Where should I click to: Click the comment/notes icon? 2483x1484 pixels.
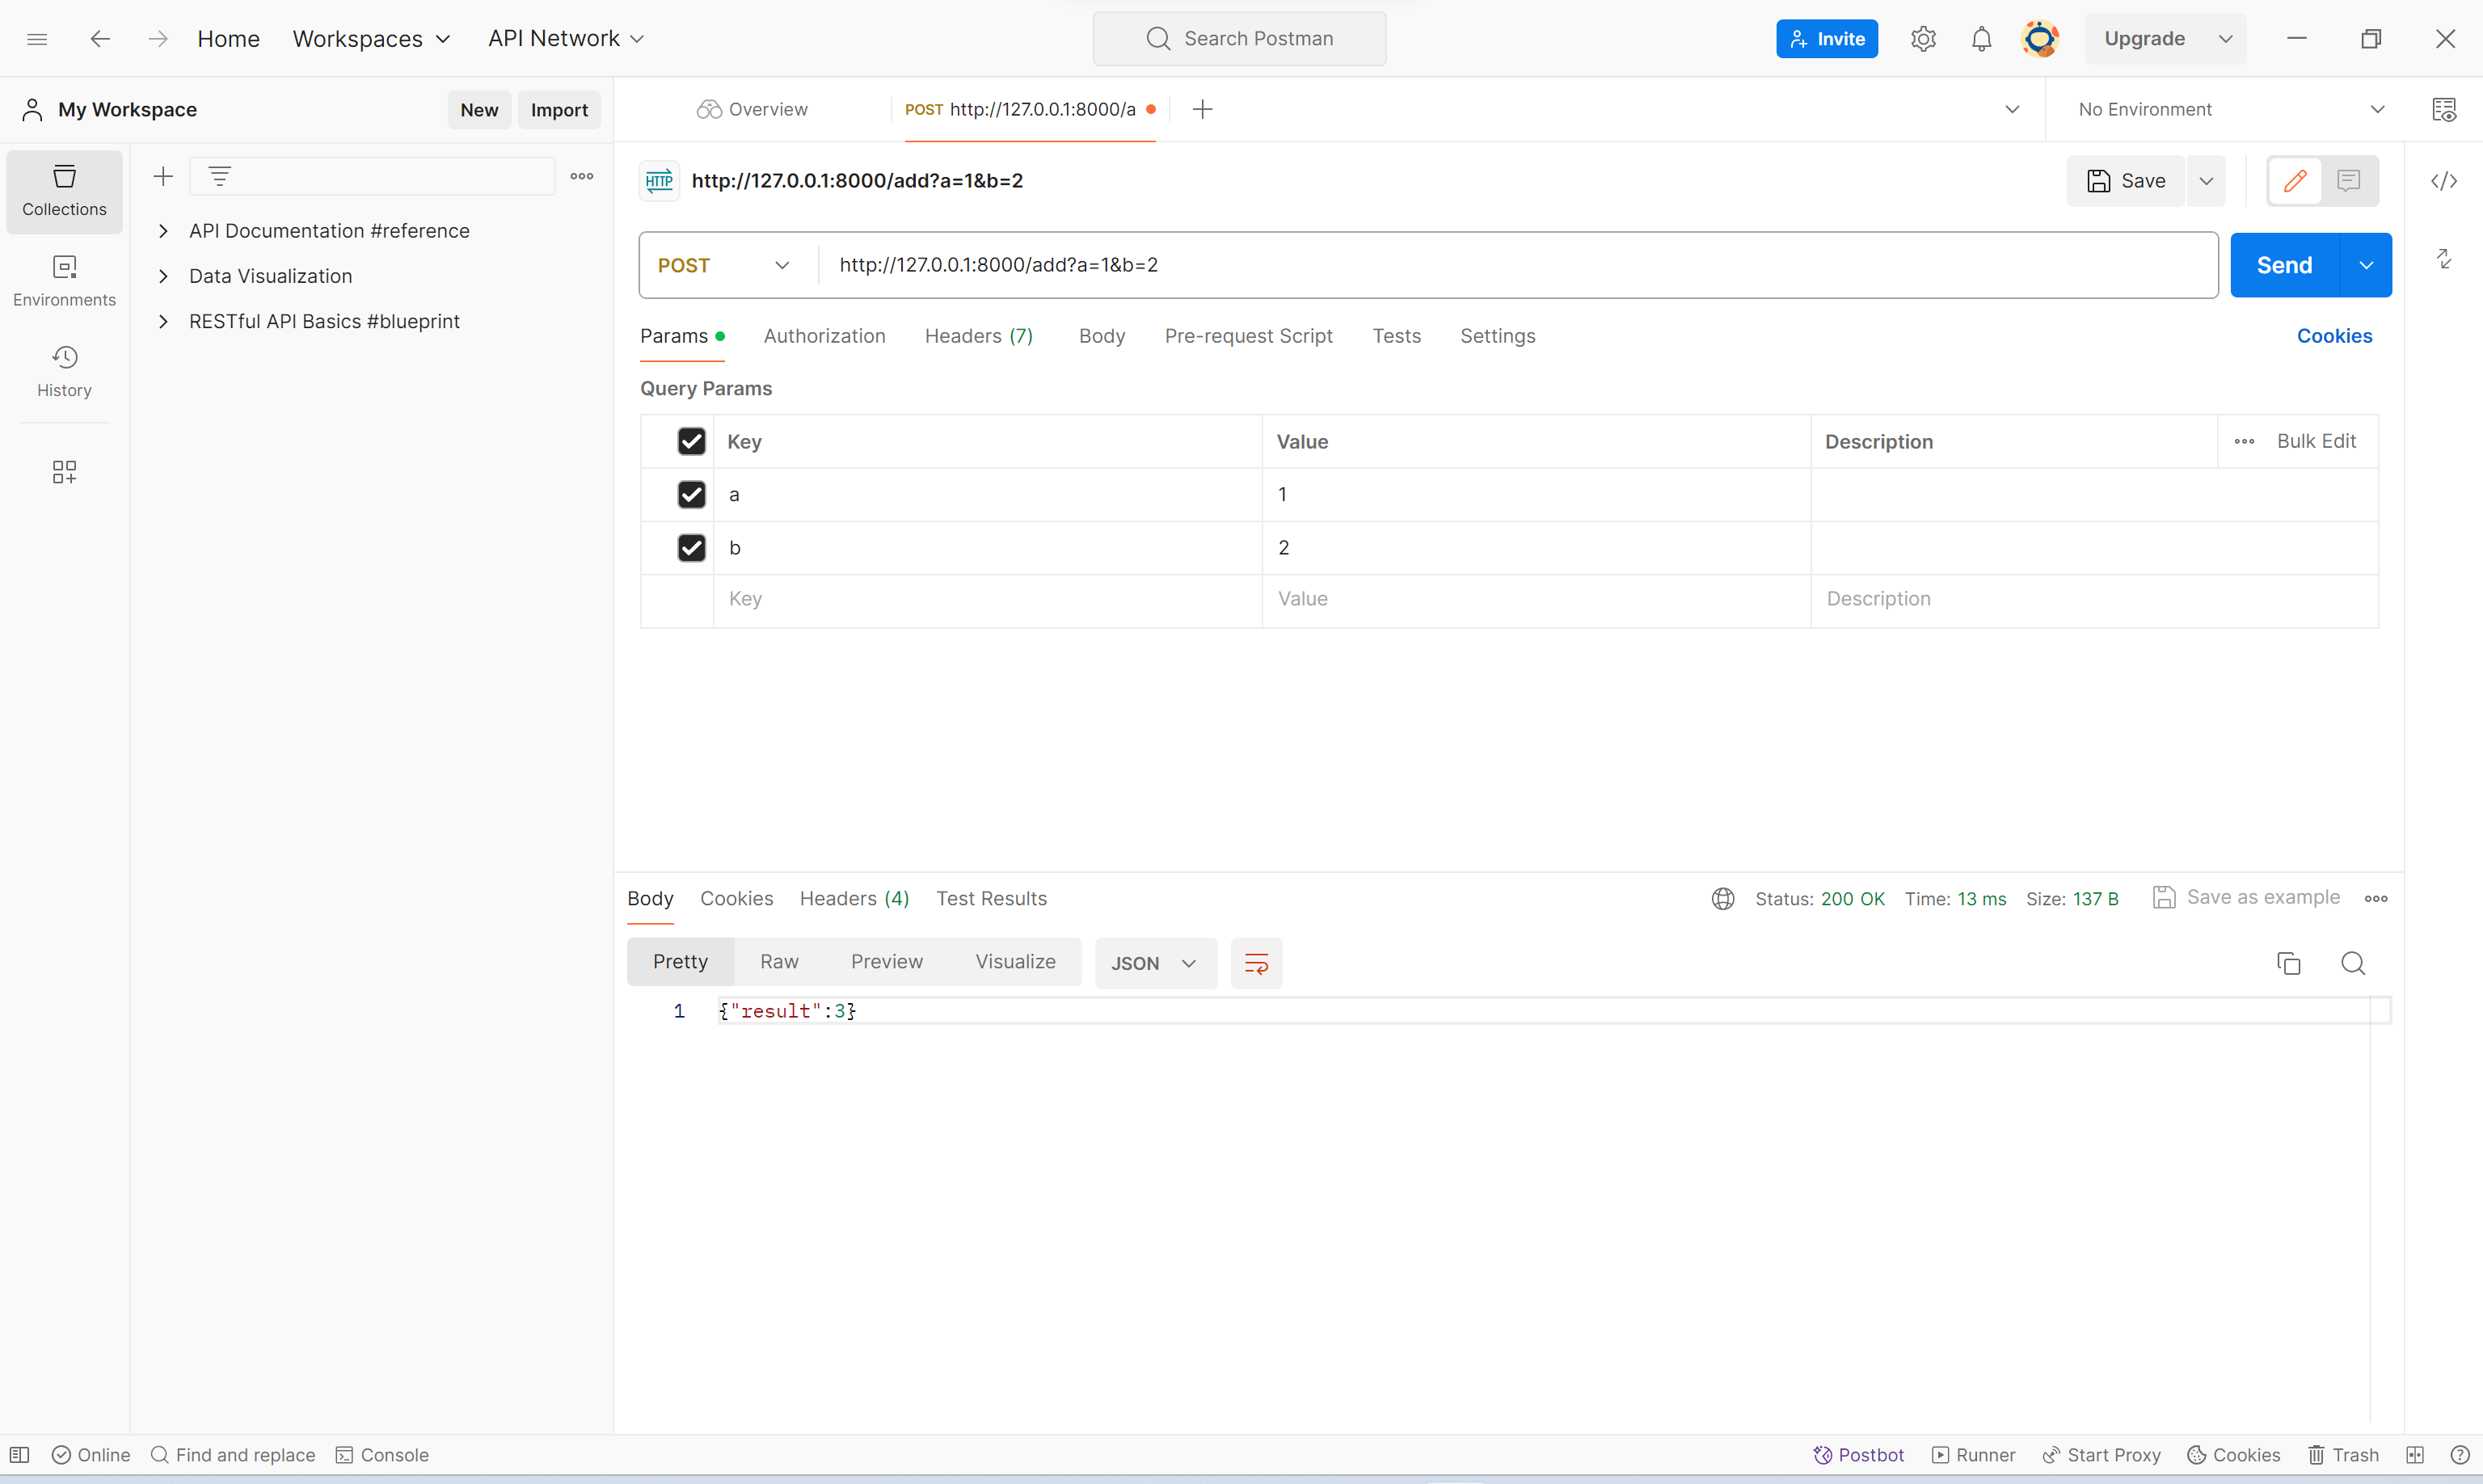[x=2349, y=180]
